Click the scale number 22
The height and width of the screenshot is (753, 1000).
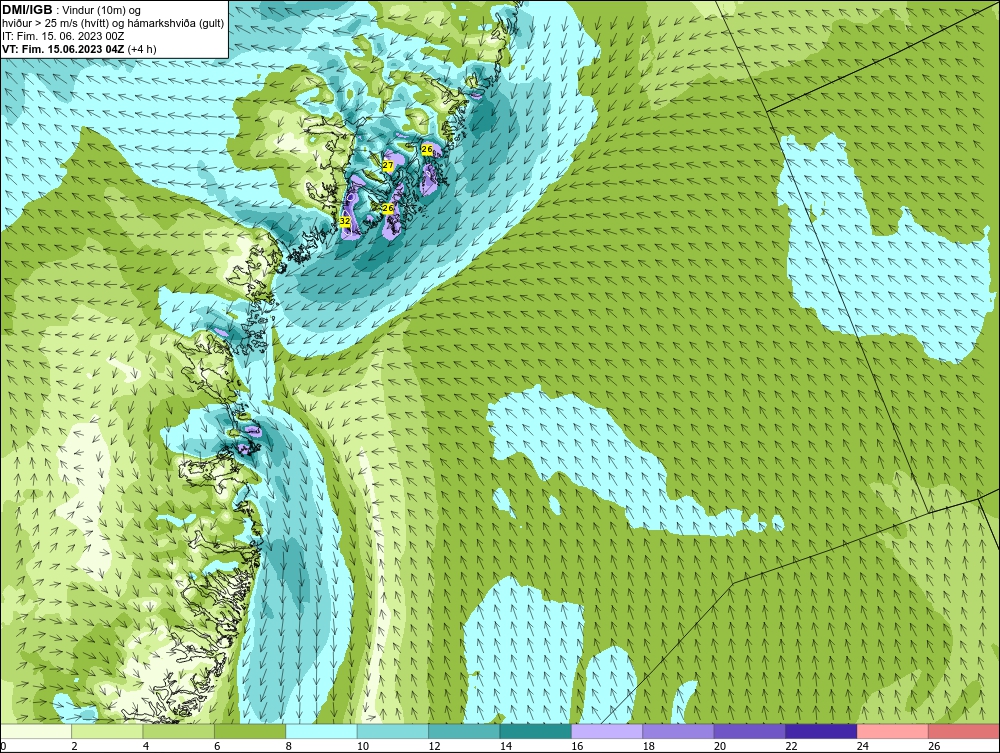(x=791, y=746)
